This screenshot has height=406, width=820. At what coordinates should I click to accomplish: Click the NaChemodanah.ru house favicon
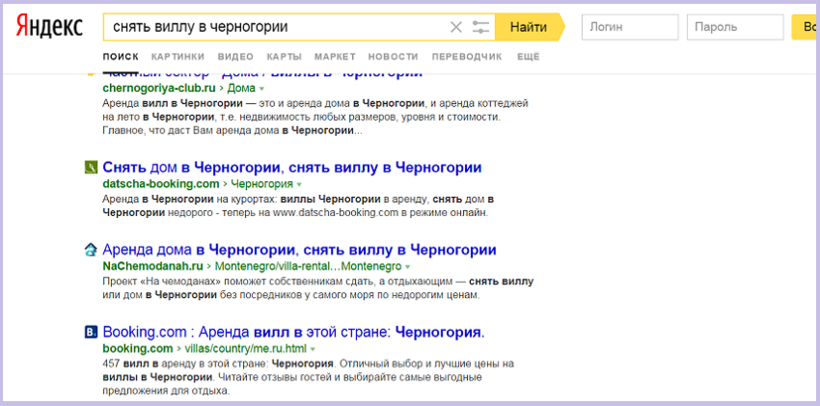pyautogui.click(x=91, y=250)
